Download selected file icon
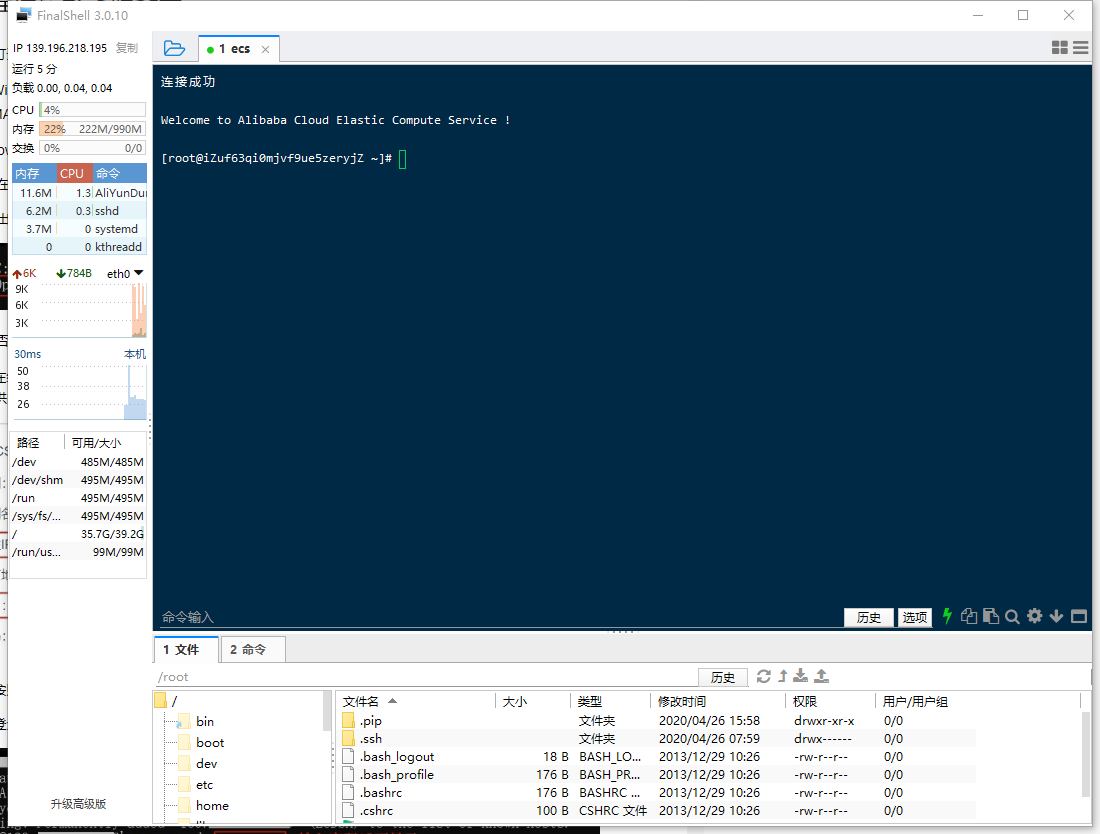This screenshot has height=834, width=1100. [800, 676]
